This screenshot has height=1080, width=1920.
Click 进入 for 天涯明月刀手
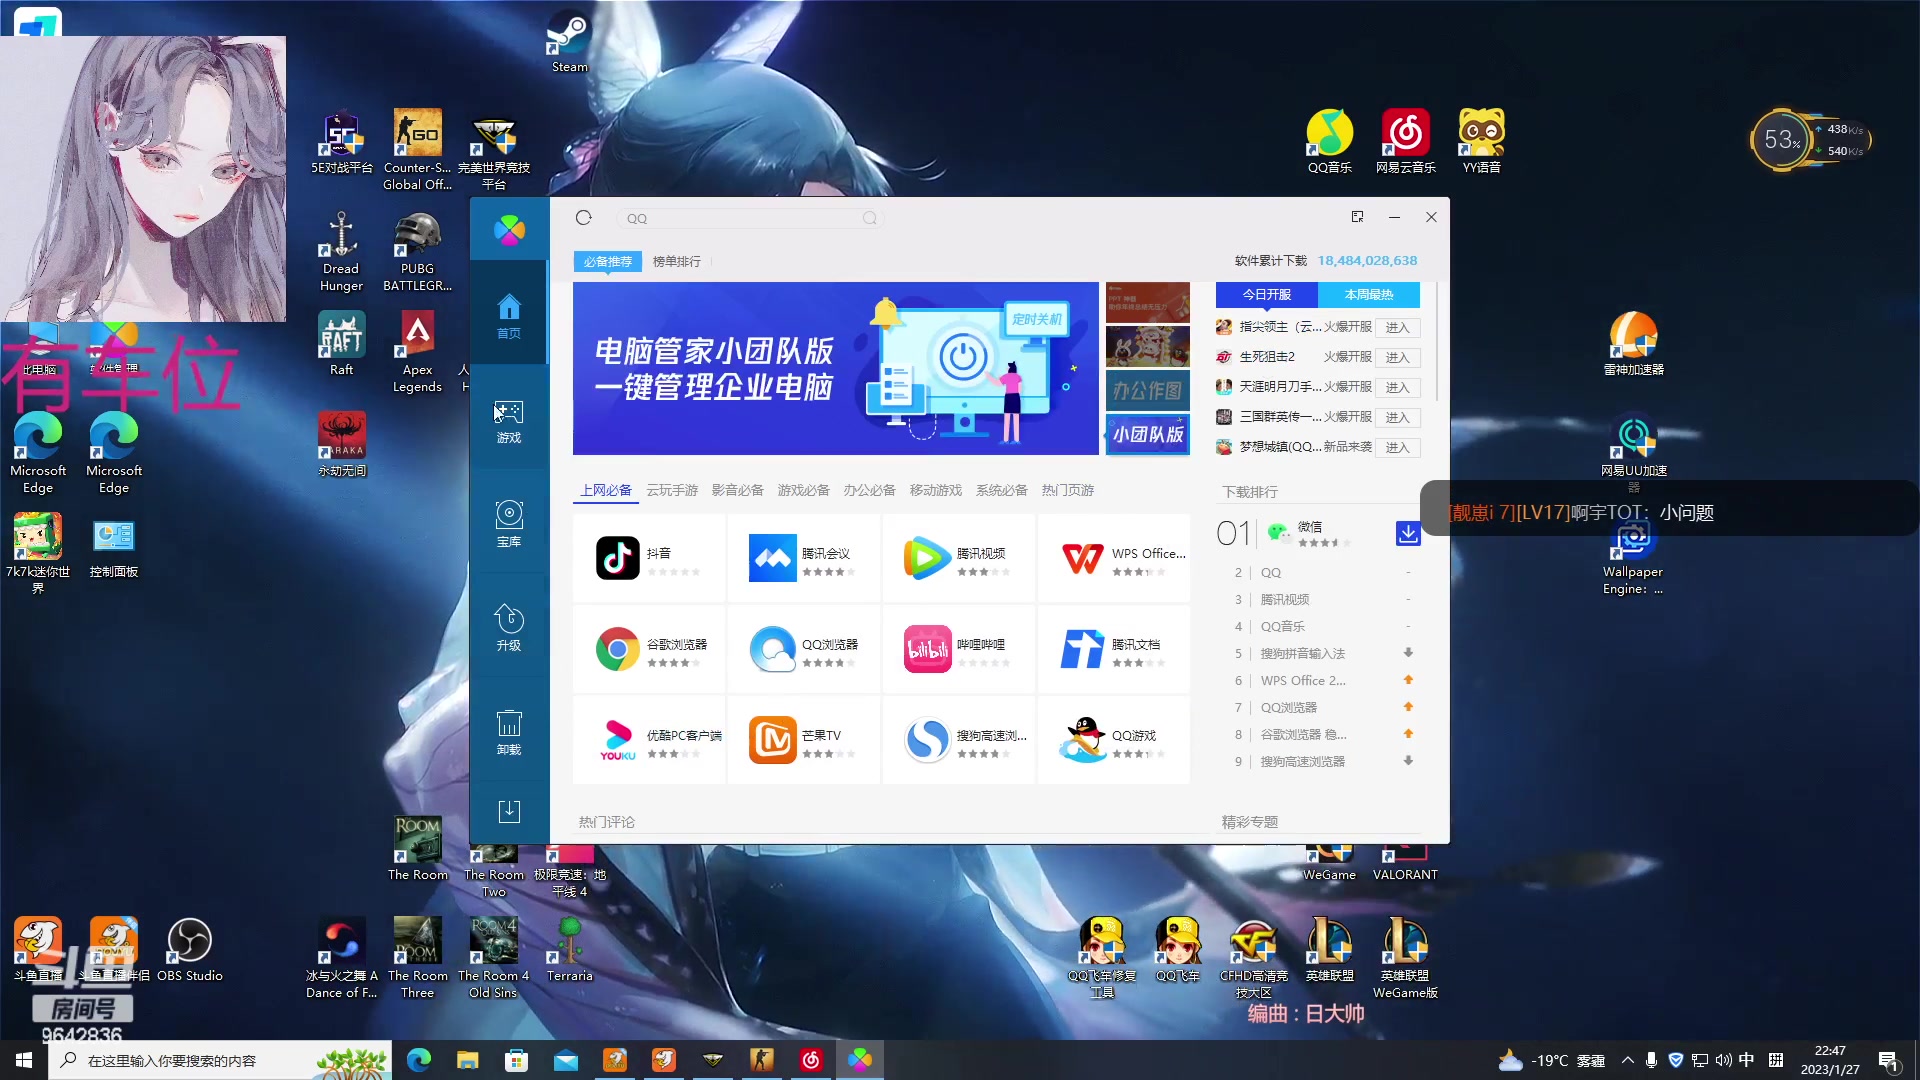click(1397, 387)
